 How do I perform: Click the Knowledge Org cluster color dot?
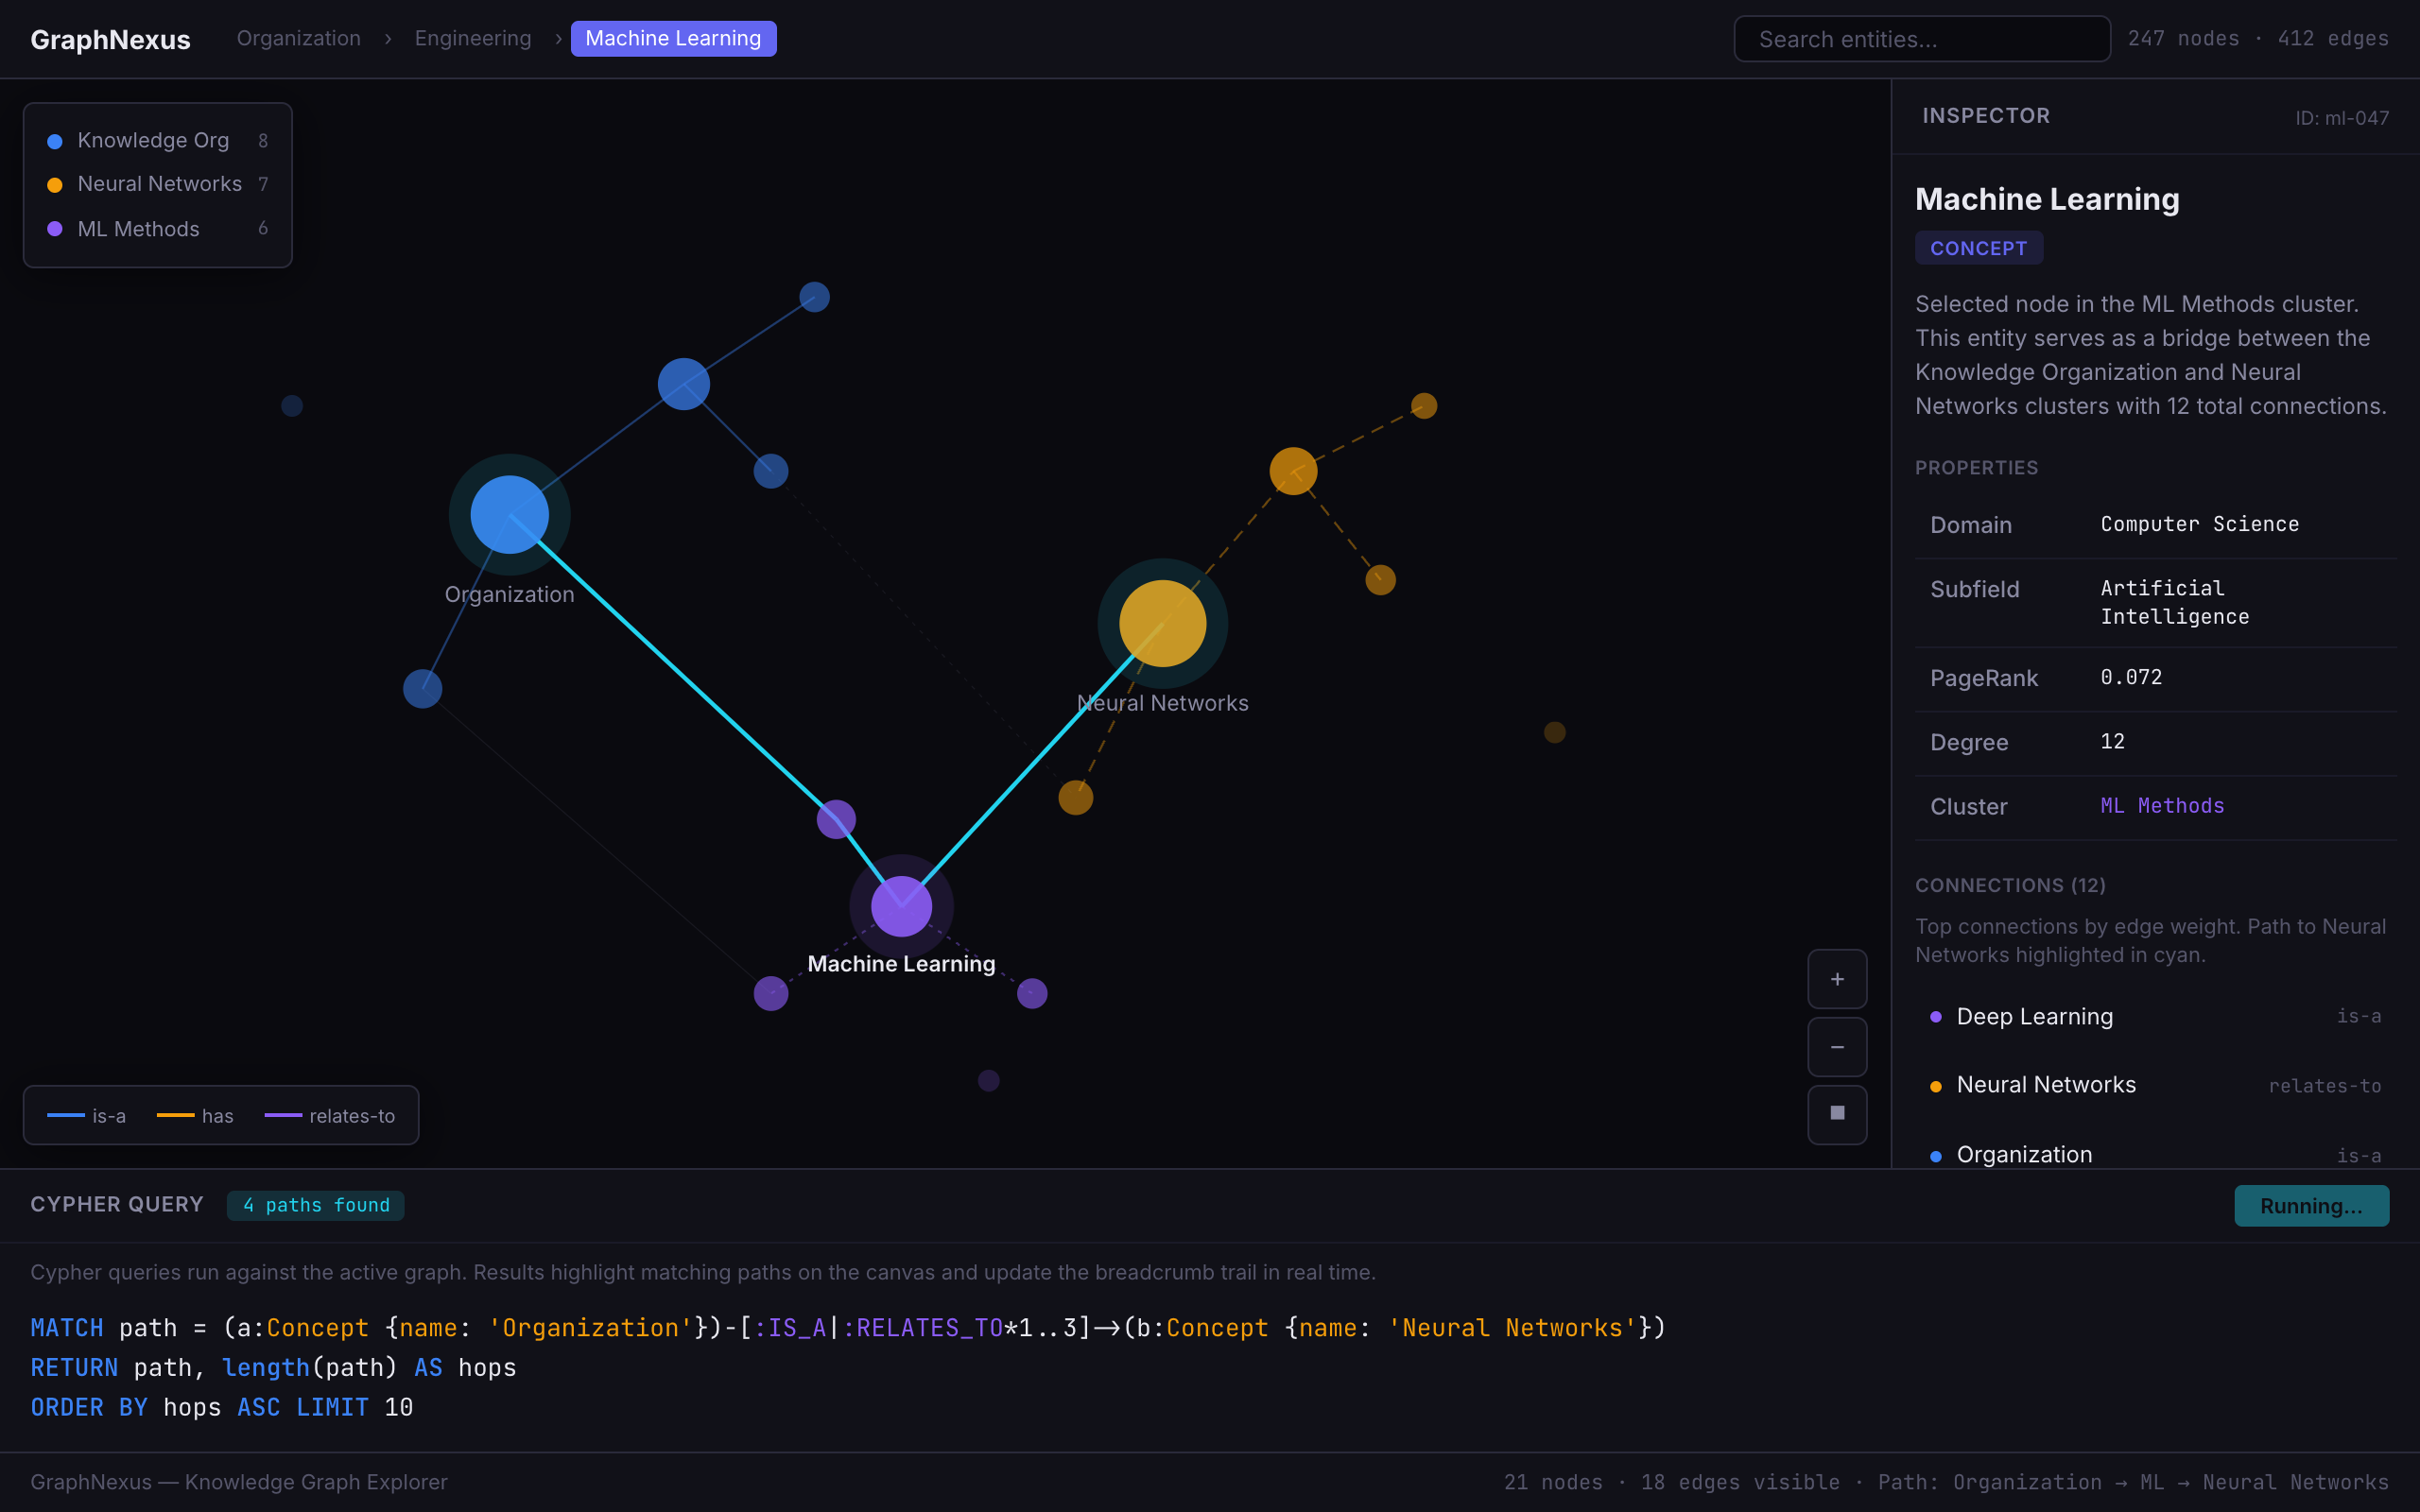55,141
